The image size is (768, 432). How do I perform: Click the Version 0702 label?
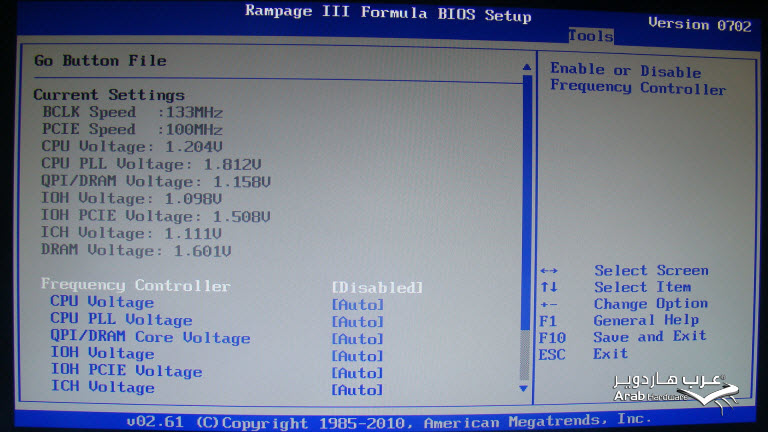(x=699, y=24)
